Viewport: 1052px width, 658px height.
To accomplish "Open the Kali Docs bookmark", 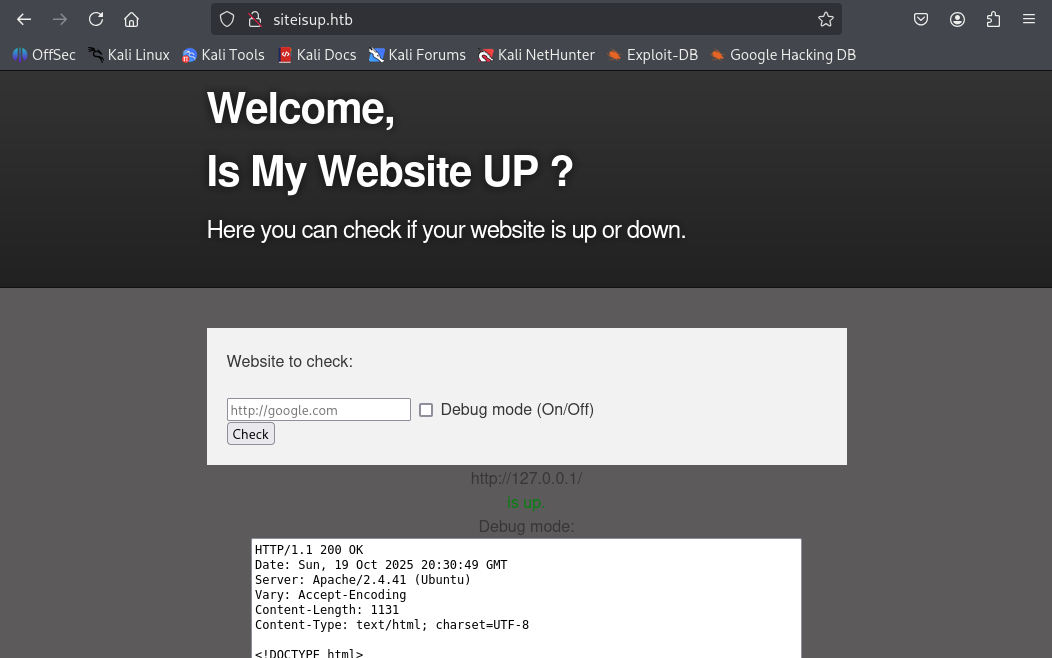I will (x=317, y=55).
